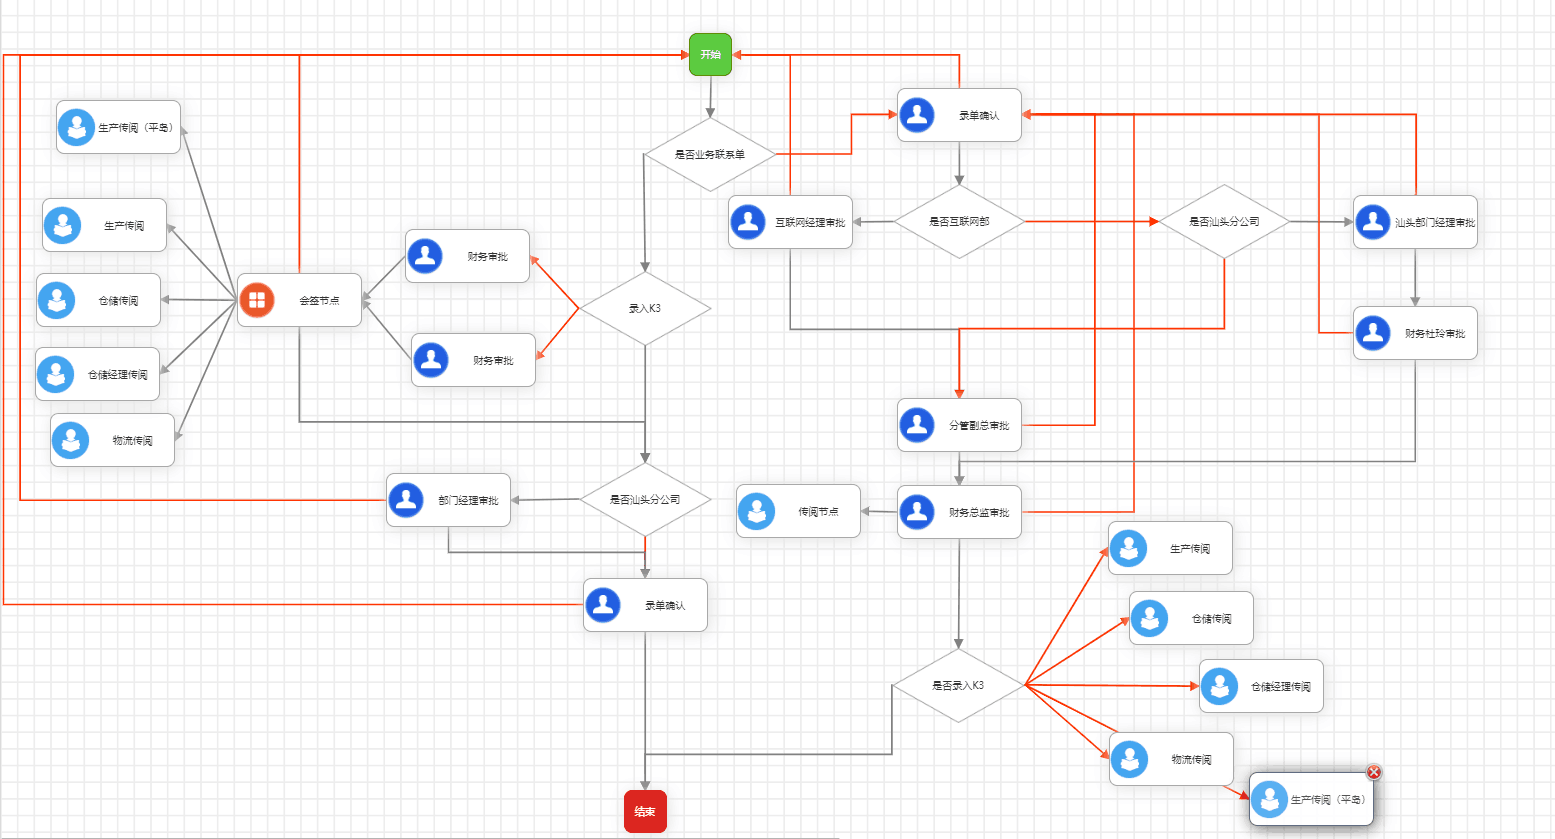Select the 仓储经理传阅 node linked from 会签节点
Screen dimensions: 1555x839
point(97,374)
